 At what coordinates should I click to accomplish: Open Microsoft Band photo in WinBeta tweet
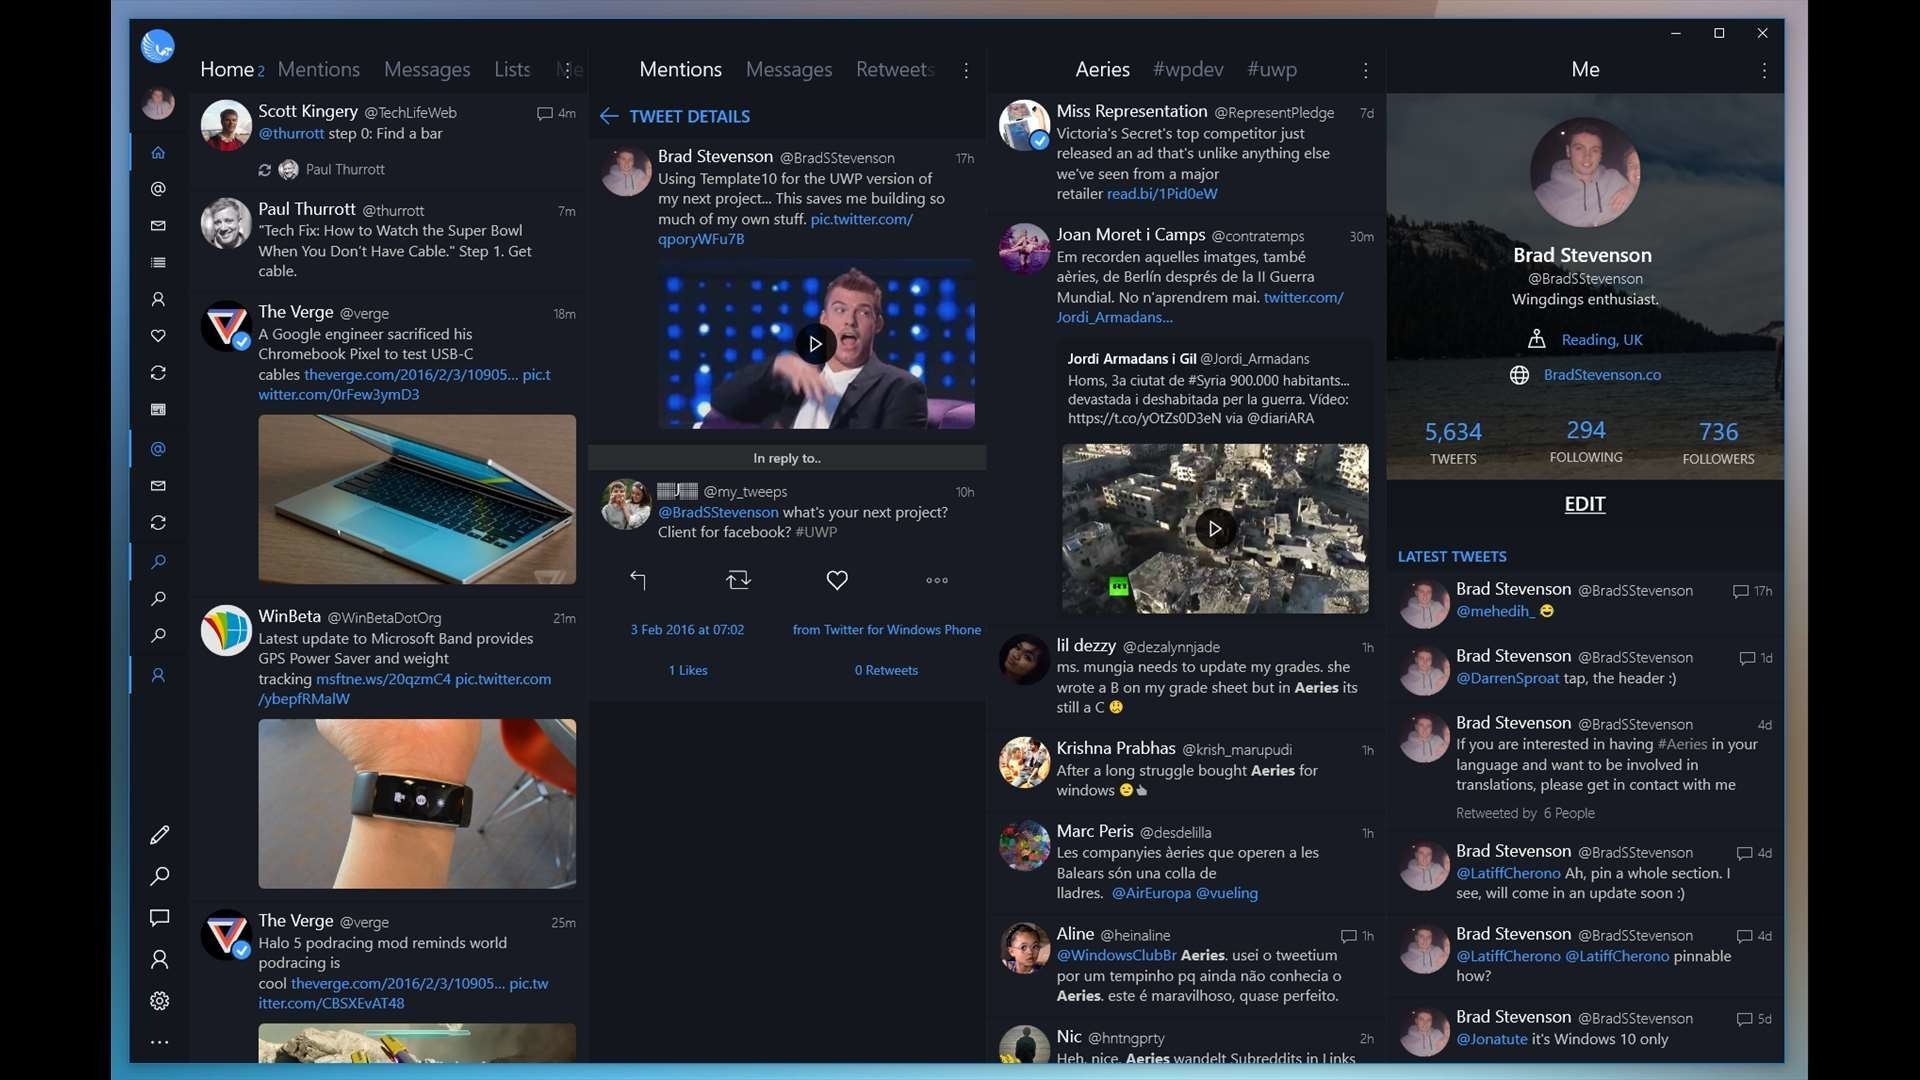(x=417, y=804)
